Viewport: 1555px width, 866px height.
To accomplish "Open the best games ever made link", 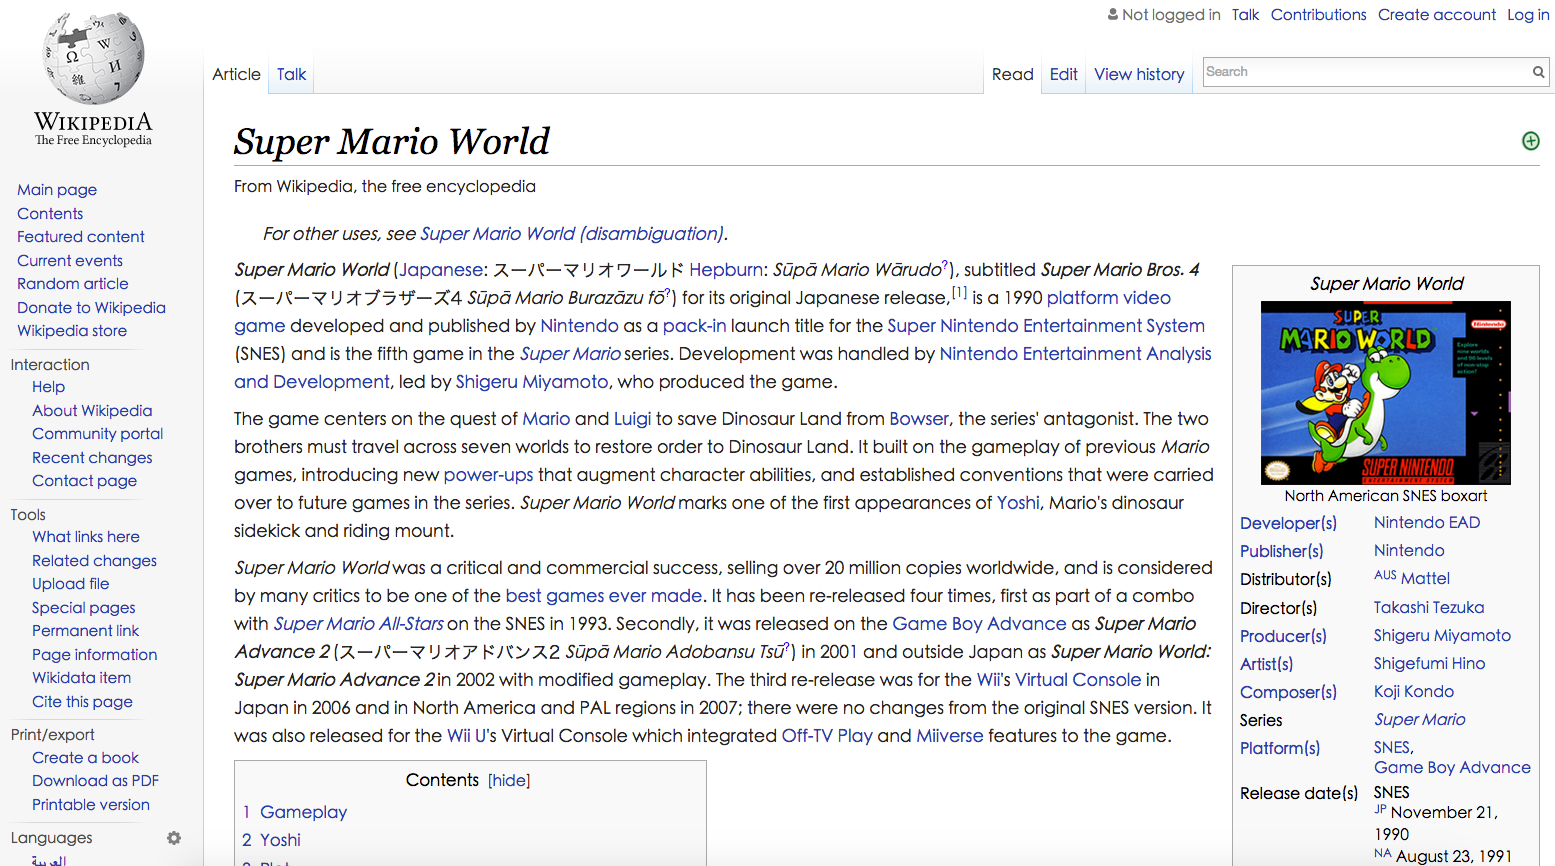I will pyautogui.click(x=604, y=596).
